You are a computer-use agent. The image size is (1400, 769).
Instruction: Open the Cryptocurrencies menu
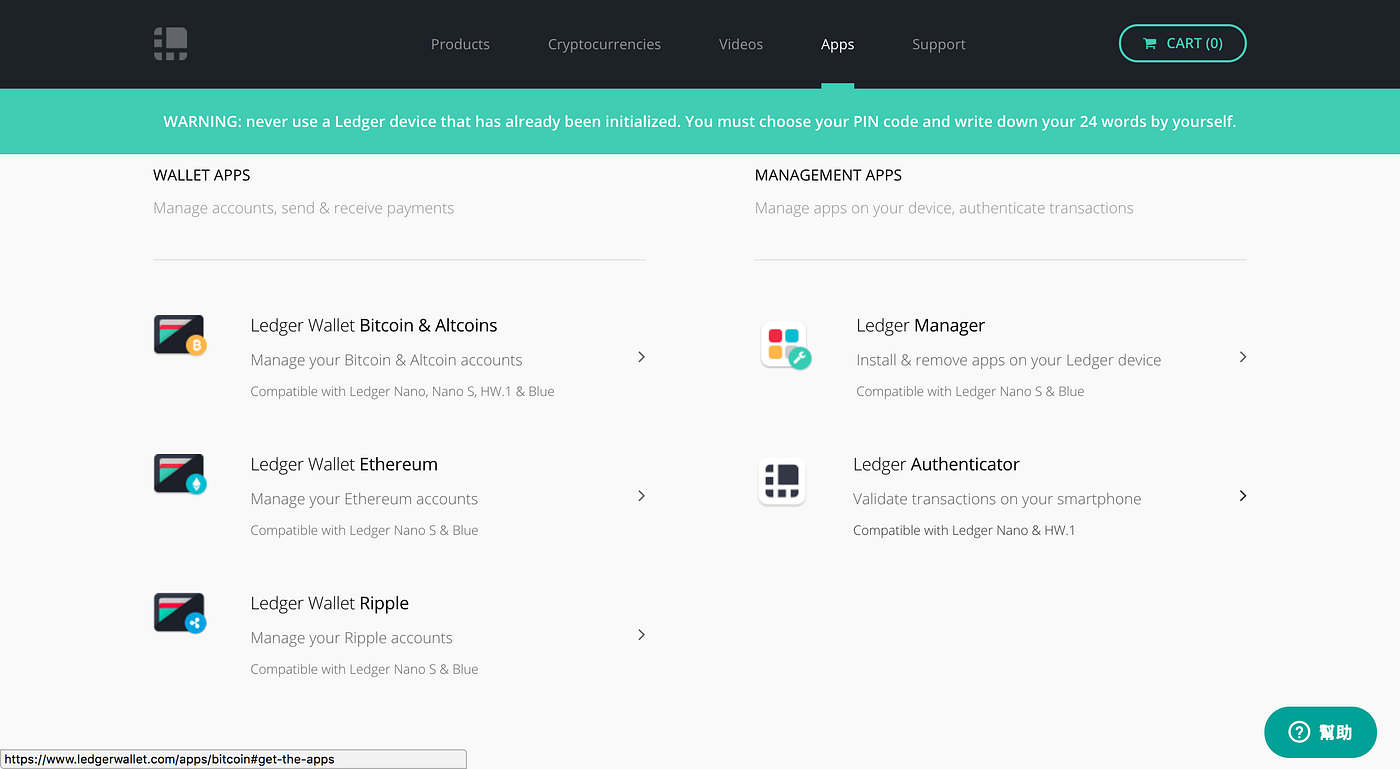[x=604, y=44]
